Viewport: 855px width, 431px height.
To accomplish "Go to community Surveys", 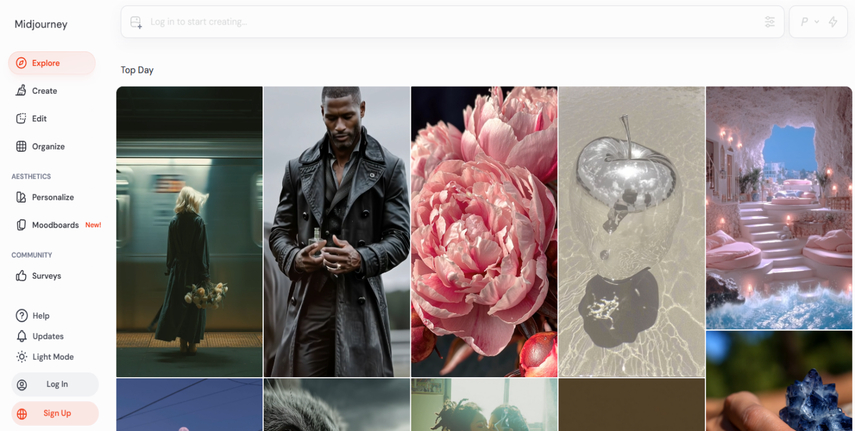I will pyautogui.click(x=46, y=276).
